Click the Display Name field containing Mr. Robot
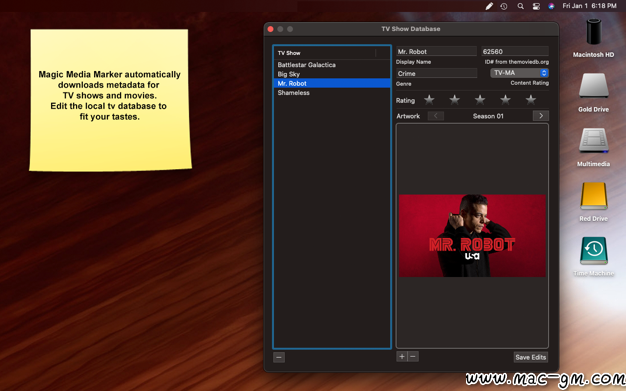This screenshot has height=391, width=626. pos(436,52)
